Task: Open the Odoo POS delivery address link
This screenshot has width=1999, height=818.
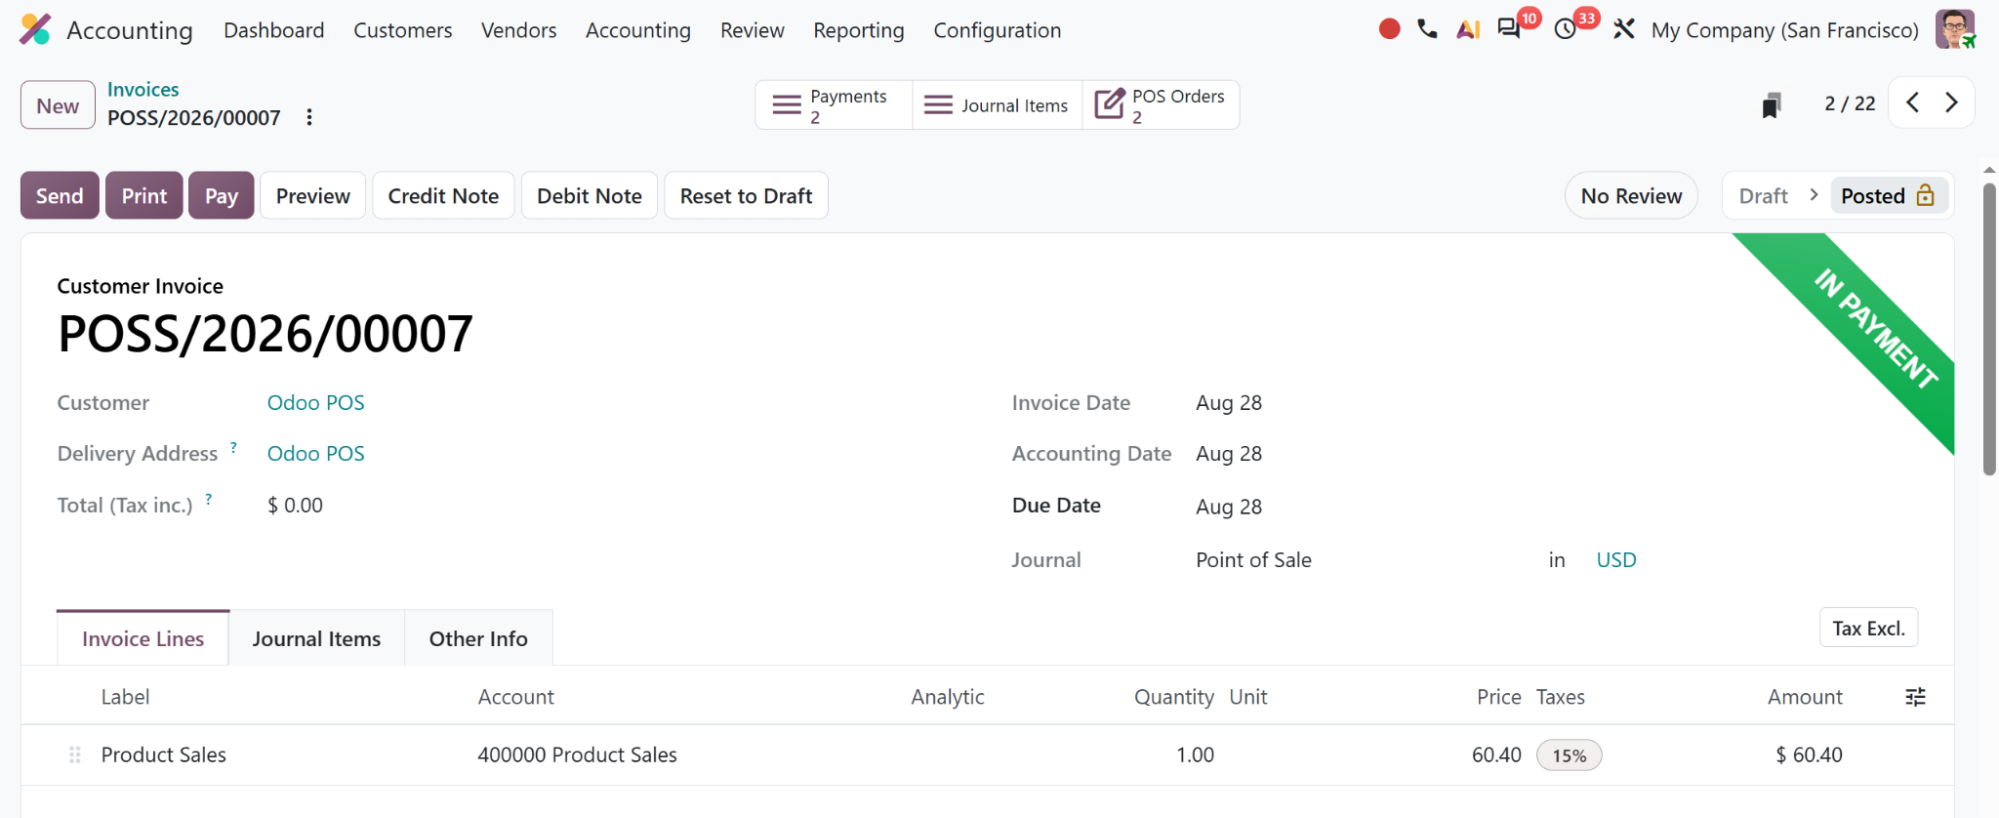Action: pos(316,453)
